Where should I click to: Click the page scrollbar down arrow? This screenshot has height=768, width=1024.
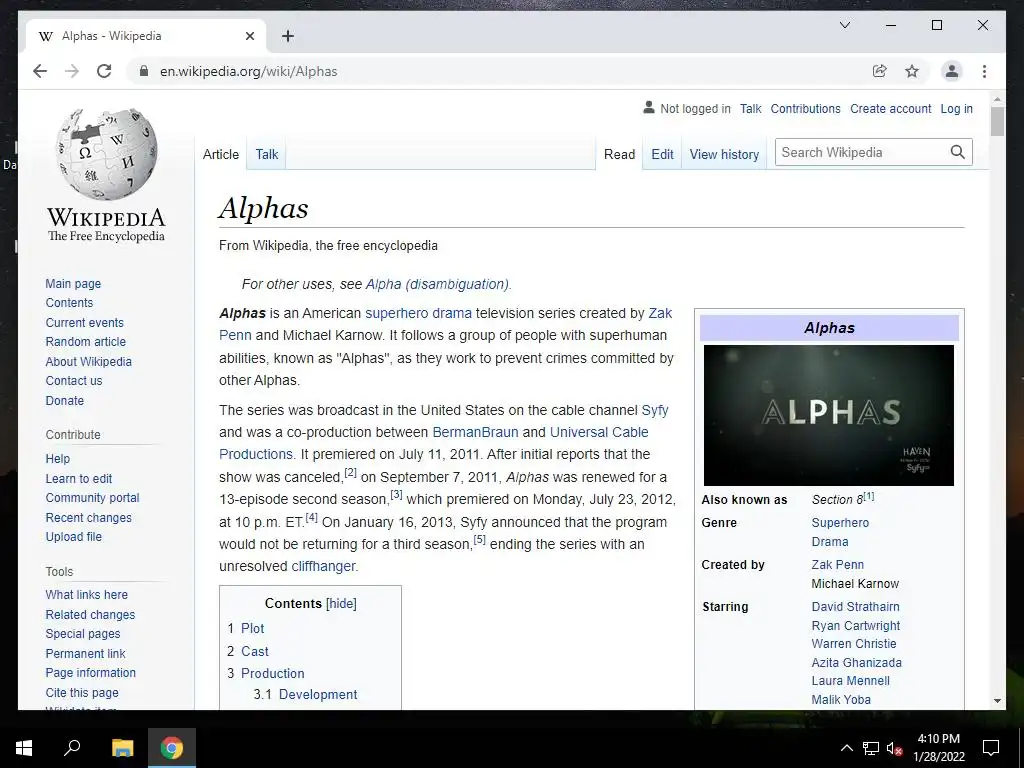click(x=997, y=701)
